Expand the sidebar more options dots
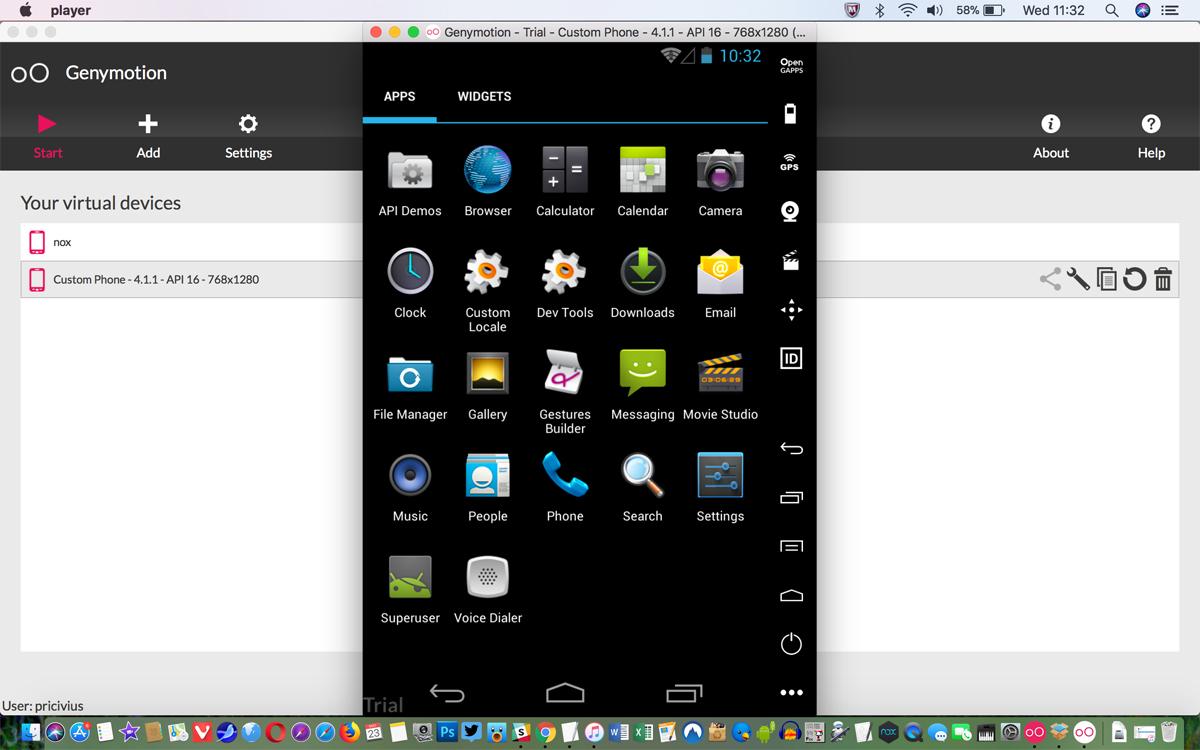This screenshot has height=750, width=1200. tap(791, 692)
